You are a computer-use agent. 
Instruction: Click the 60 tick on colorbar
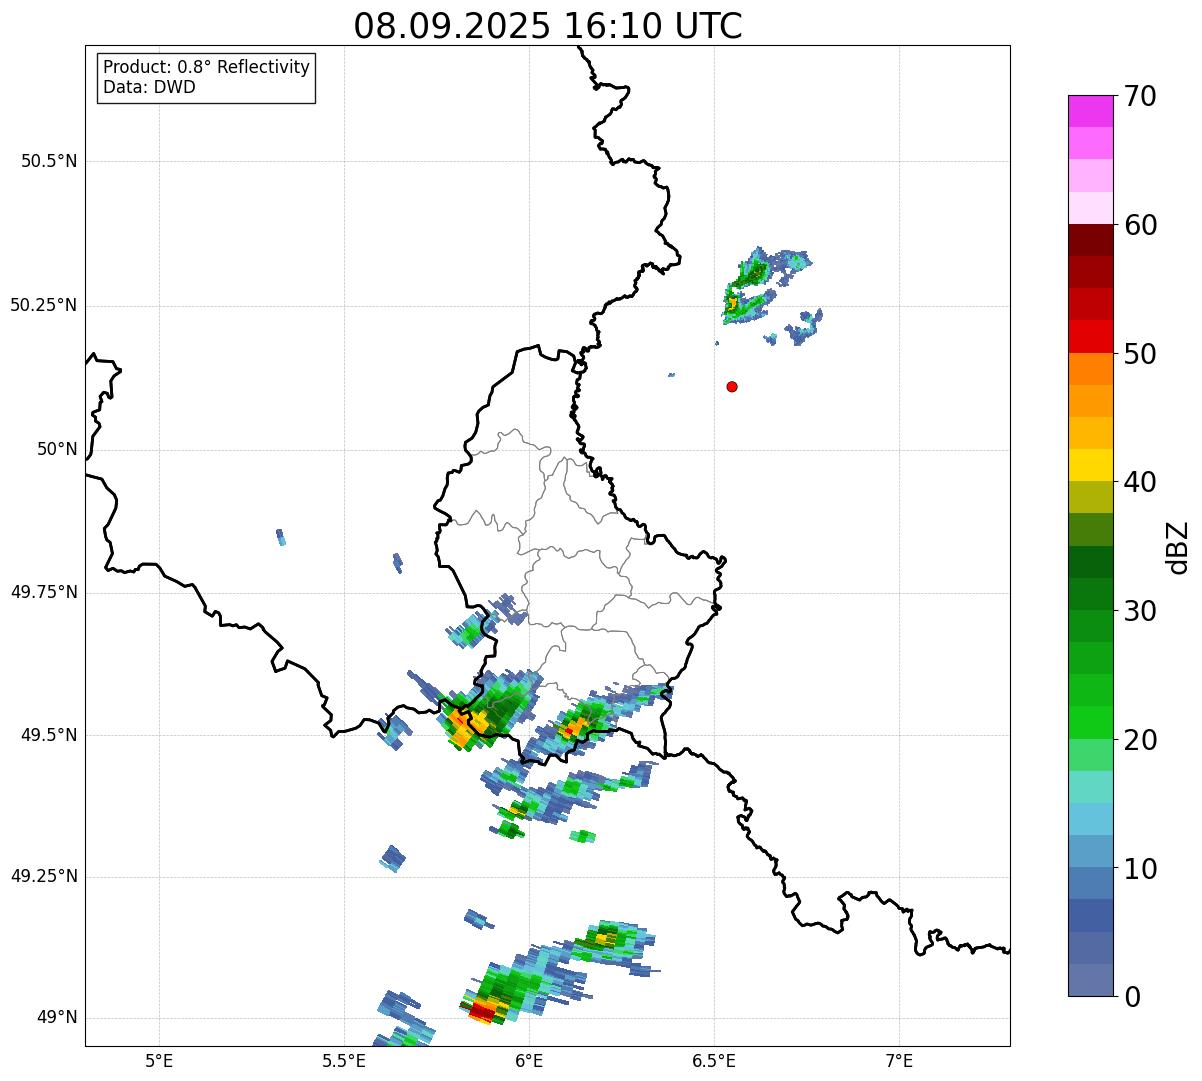tap(1140, 225)
